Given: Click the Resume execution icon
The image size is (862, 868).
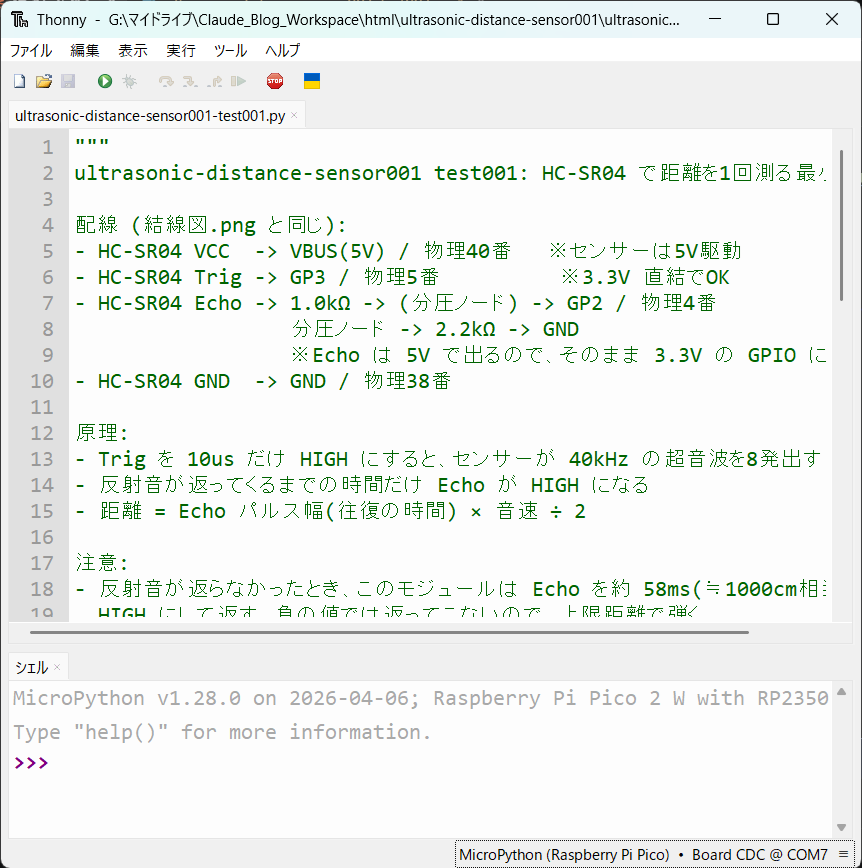Looking at the screenshot, I should (x=239, y=81).
